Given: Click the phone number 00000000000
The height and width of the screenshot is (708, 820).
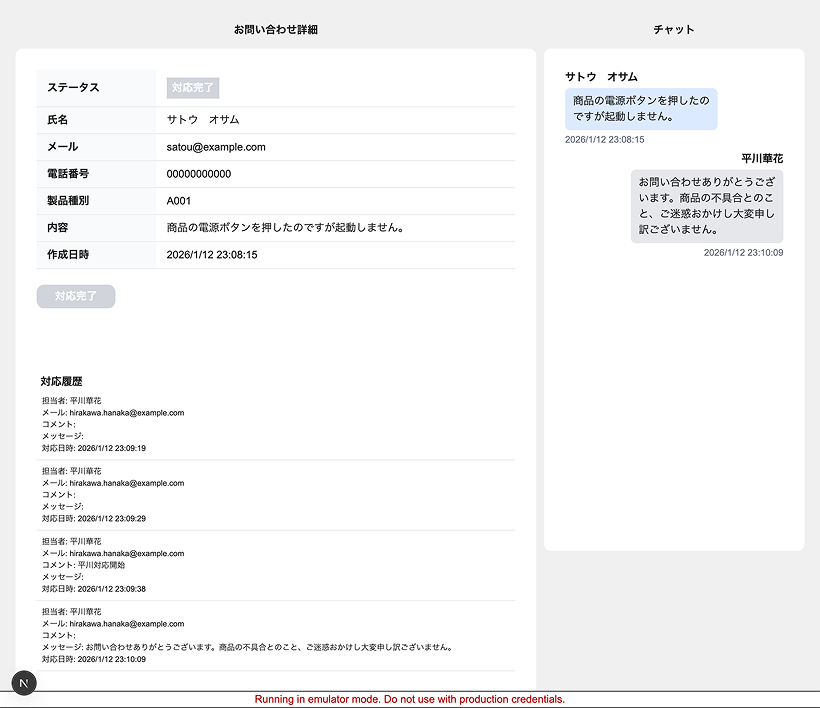Looking at the screenshot, I should pyautogui.click(x=199, y=174).
